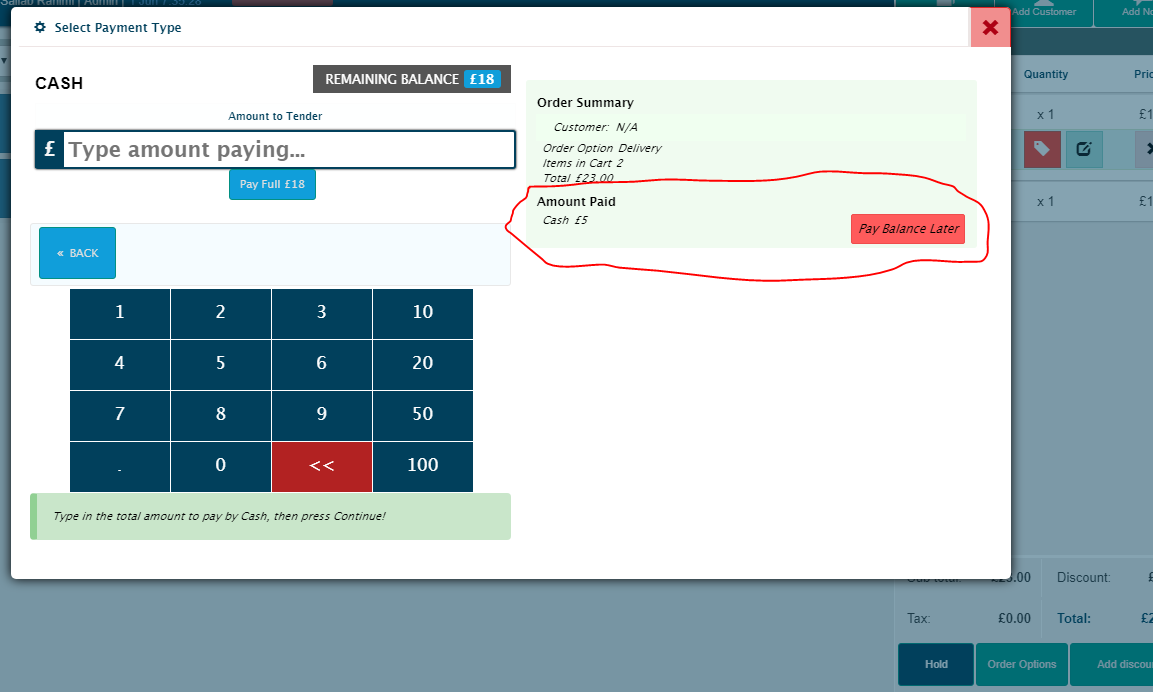Click the gear icon beside Select Payment Type

click(x=40, y=27)
